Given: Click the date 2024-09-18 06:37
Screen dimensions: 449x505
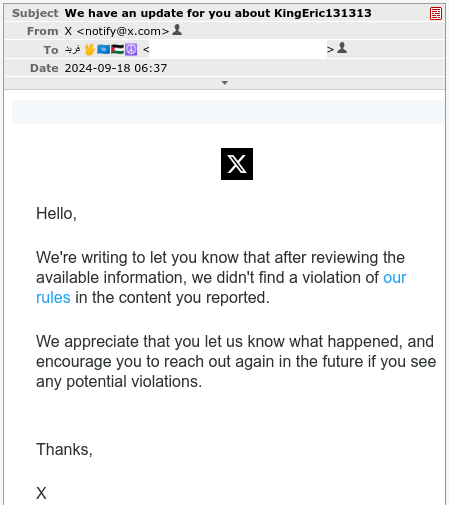Looking at the screenshot, I should coord(116,68).
